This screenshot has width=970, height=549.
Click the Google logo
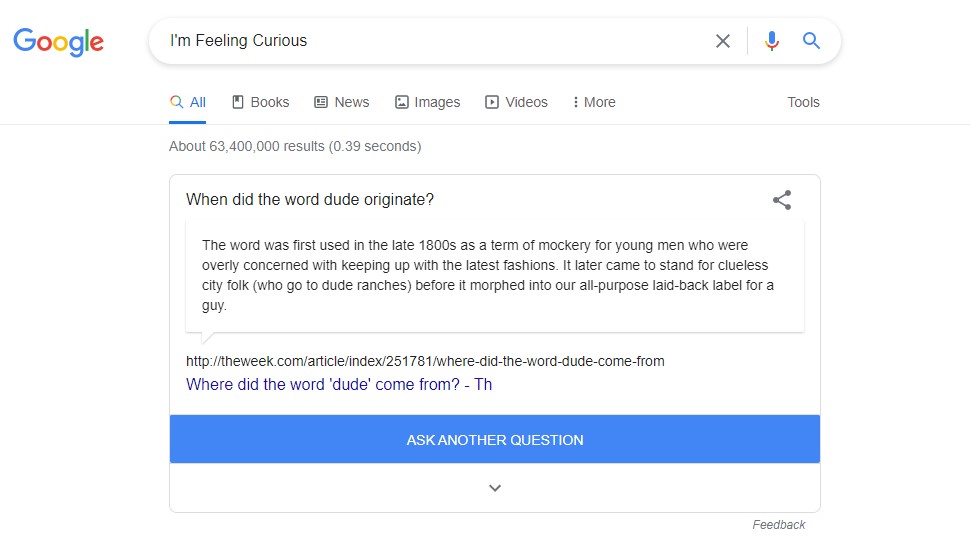click(x=59, y=42)
